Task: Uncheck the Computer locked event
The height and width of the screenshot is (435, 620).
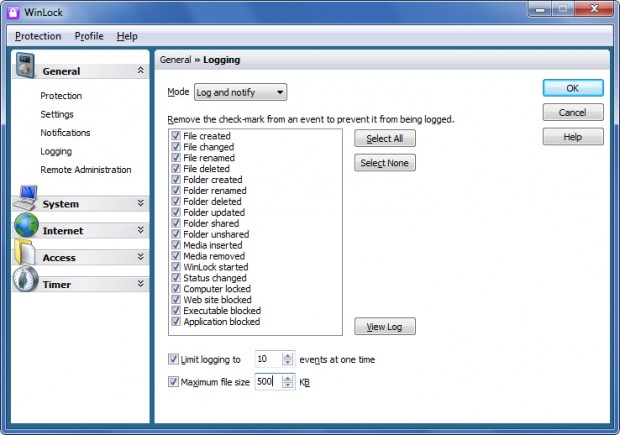Action: tap(176, 289)
